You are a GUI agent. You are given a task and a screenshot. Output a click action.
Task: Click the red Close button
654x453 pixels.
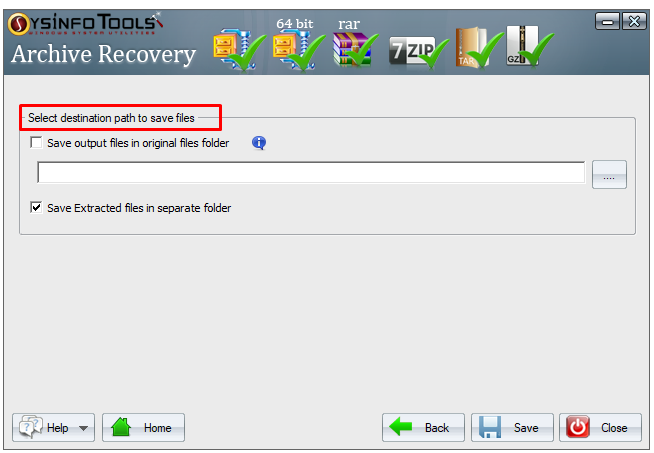[x=600, y=428]
